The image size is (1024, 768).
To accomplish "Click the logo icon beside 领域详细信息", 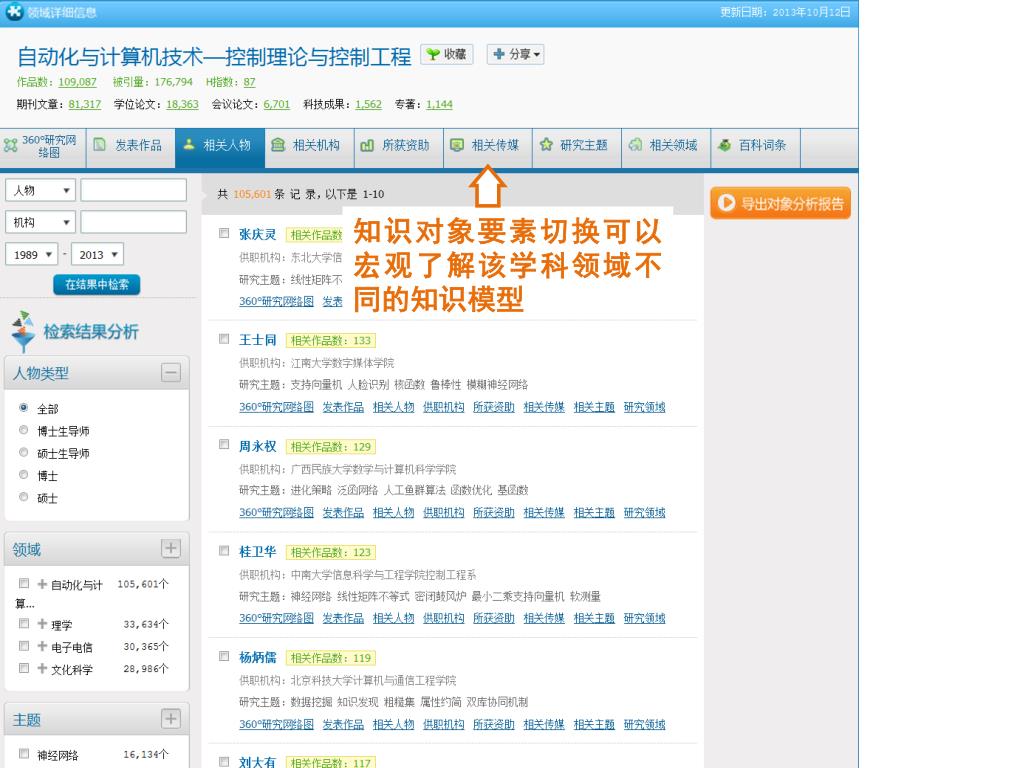I will [14, 11].
